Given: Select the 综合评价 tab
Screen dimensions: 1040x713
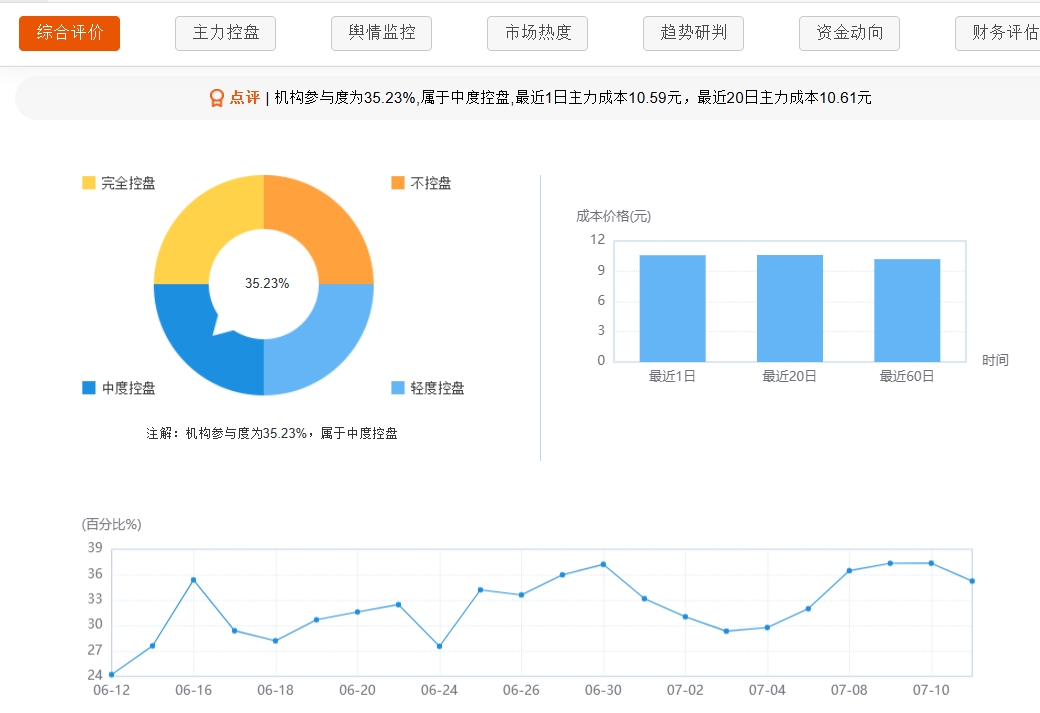Looking at the screenshot, I should tap(69, 33).
